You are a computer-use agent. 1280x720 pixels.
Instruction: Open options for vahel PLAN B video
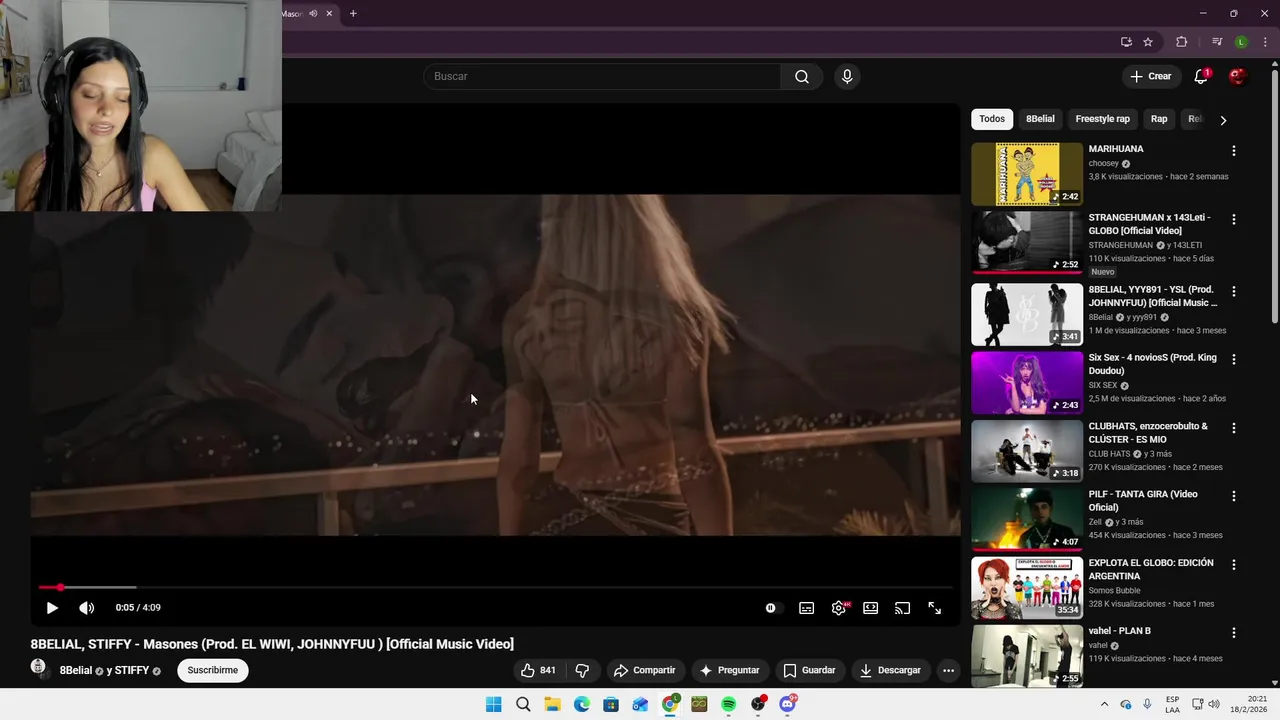click(x=1233, y=633)
